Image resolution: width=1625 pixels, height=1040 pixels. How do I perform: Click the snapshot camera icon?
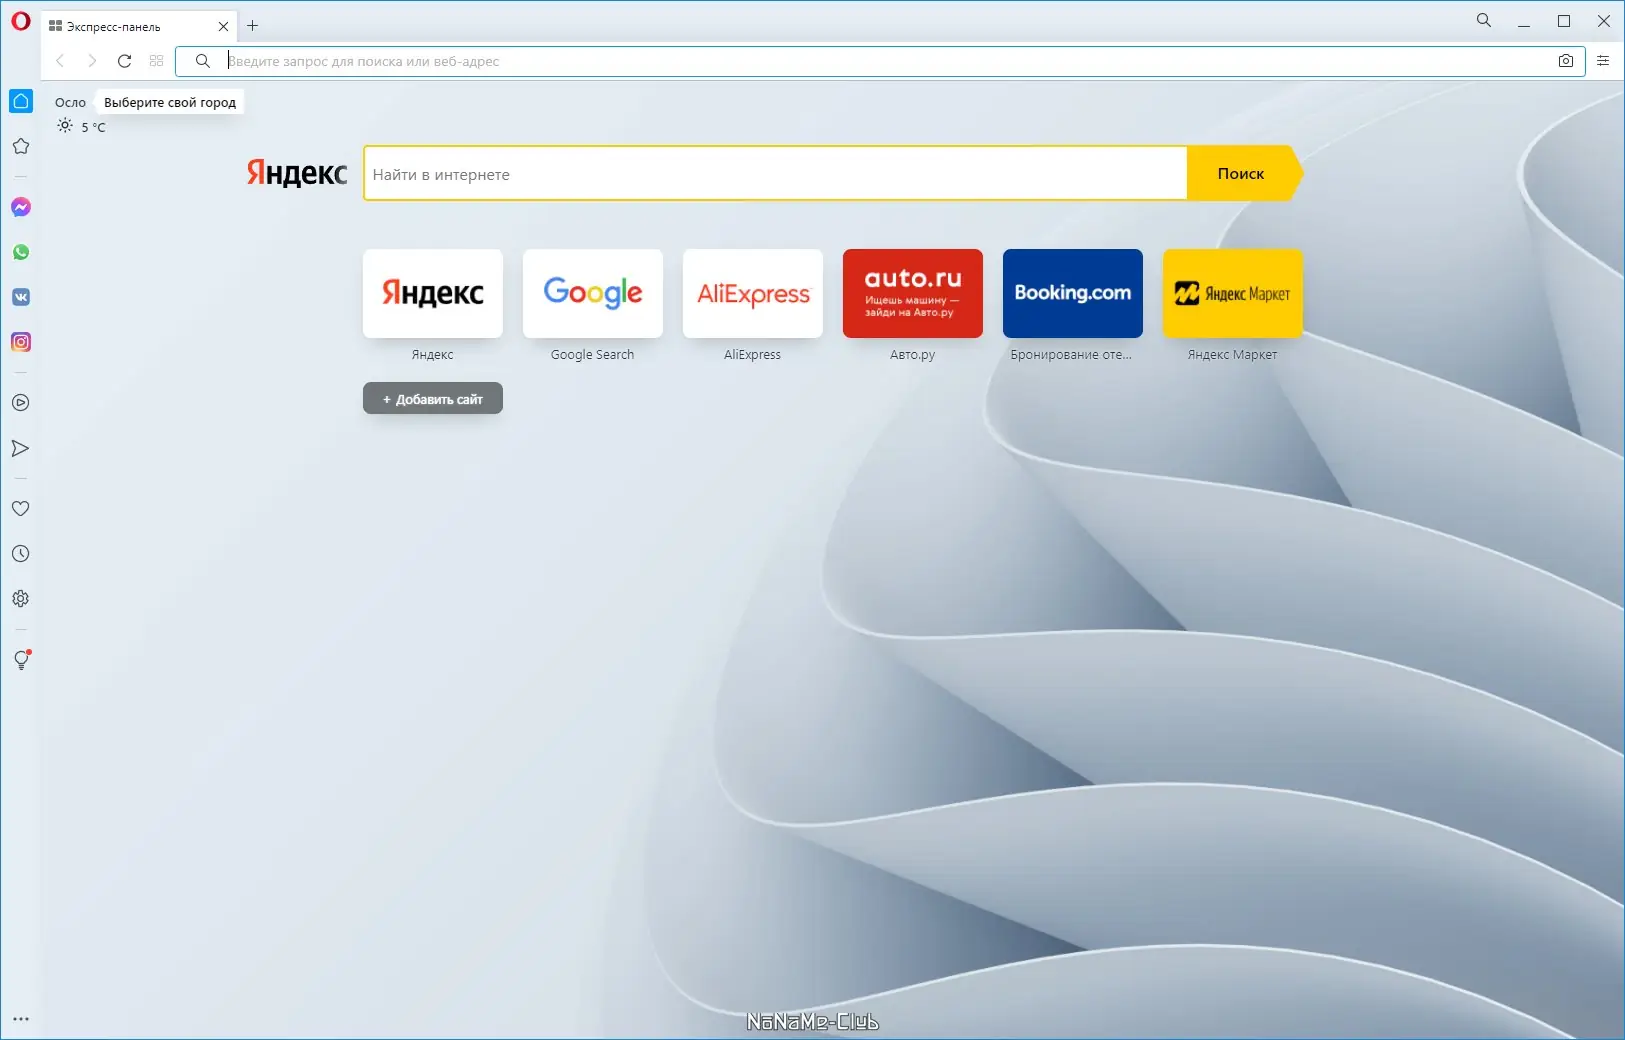[x=1566, y=61]
